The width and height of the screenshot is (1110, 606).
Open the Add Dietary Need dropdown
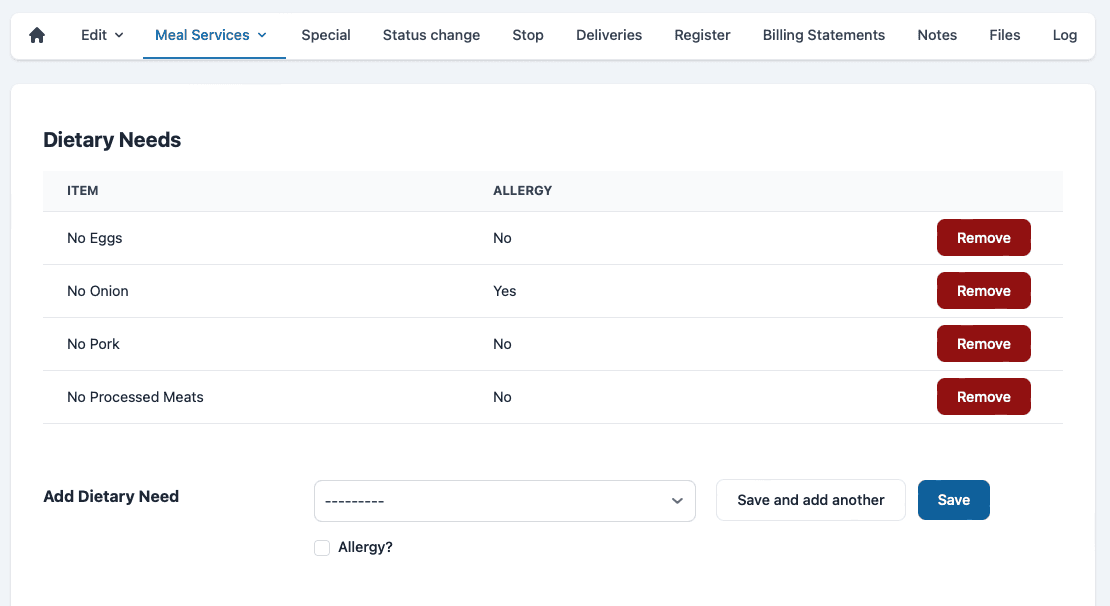pos(504,500)
